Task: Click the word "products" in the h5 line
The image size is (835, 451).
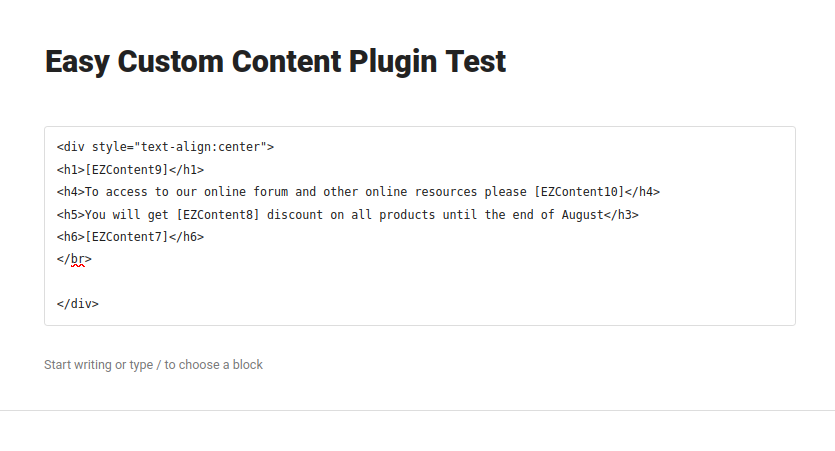Action: tap(407, 215)
